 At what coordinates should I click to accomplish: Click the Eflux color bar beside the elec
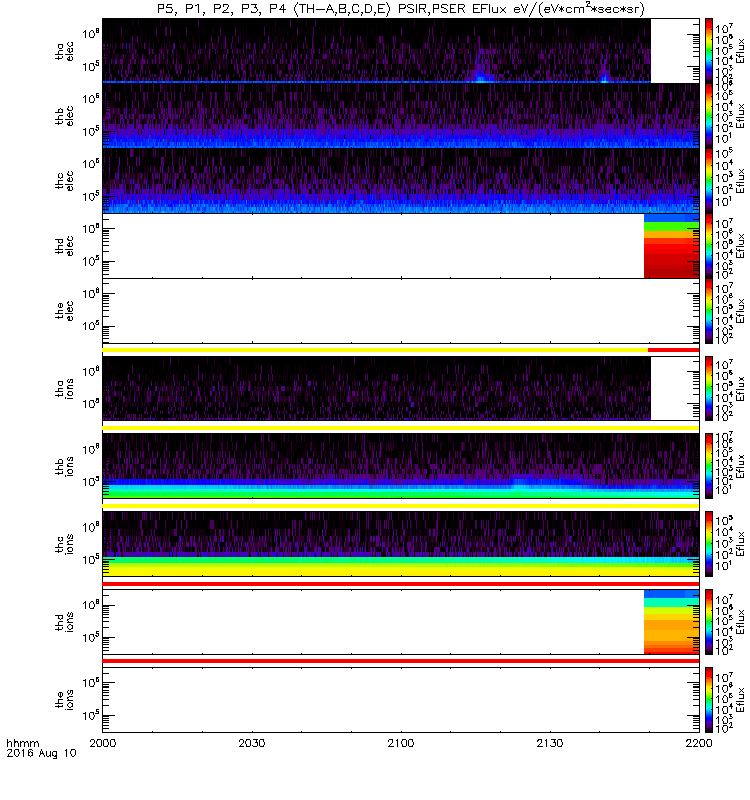(709, 311)
